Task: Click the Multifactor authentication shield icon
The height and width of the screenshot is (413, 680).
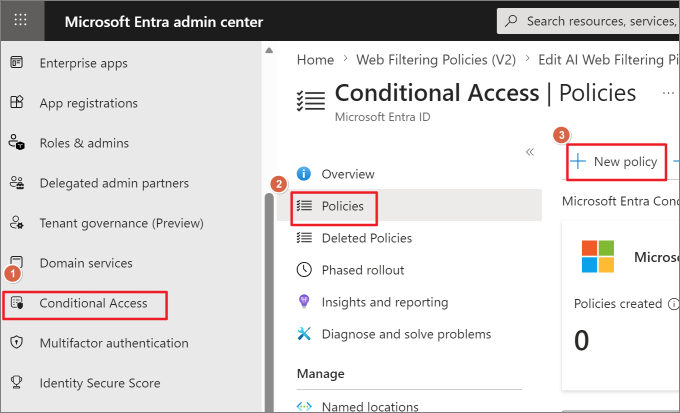Action: [16, 342]
